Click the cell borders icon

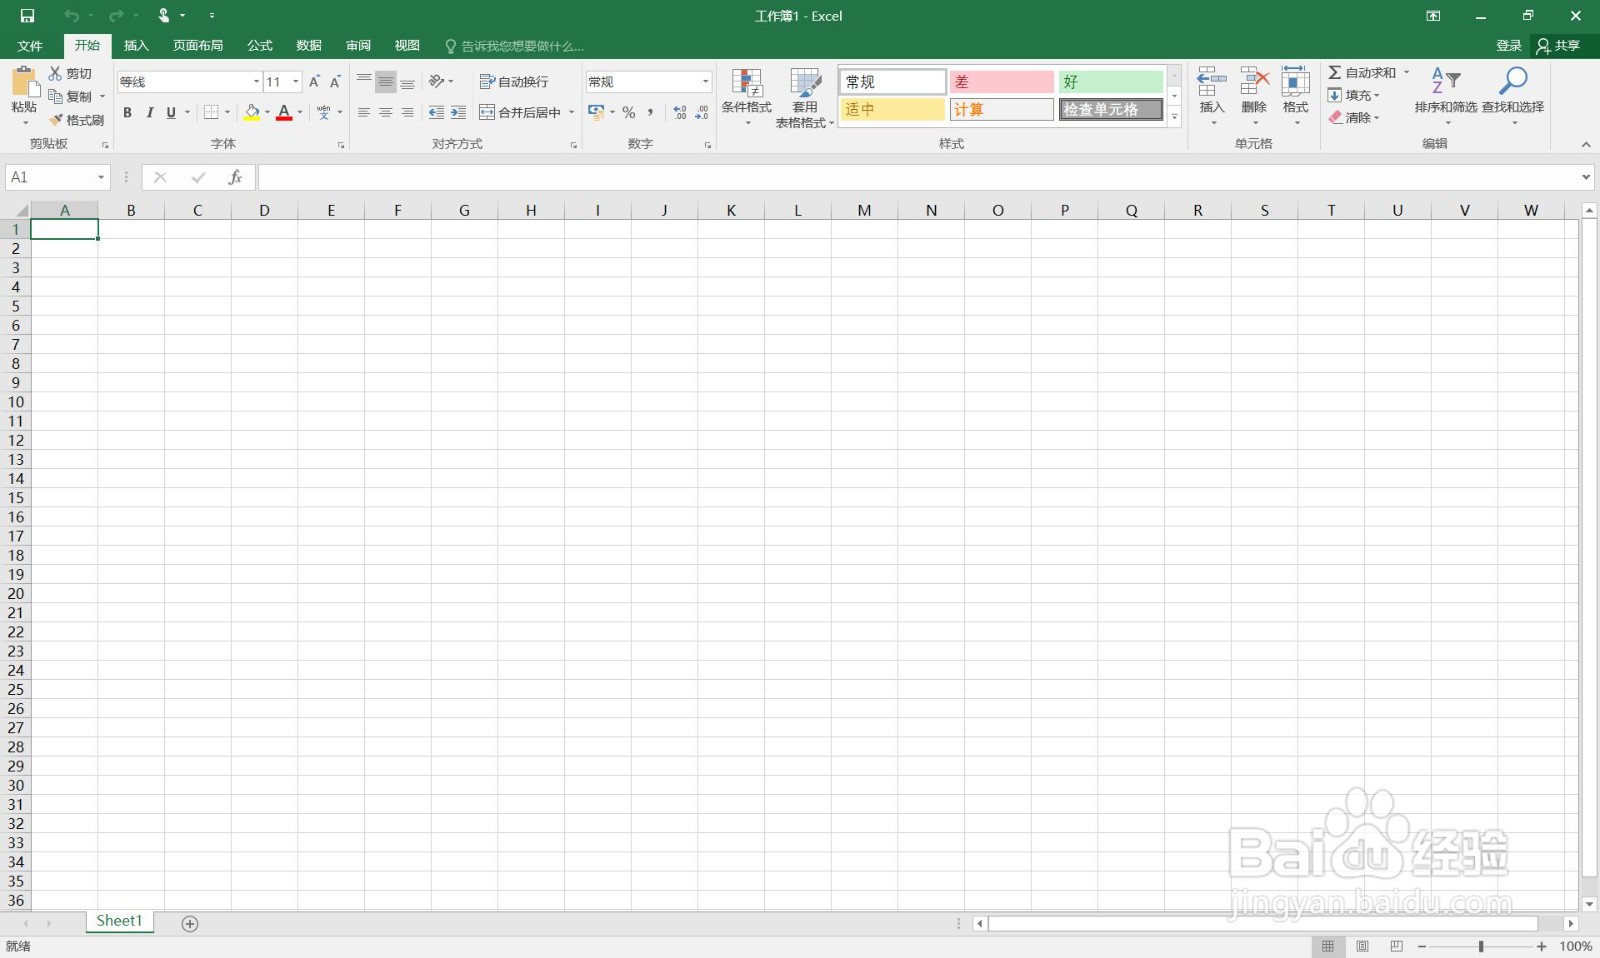point(211,113)
